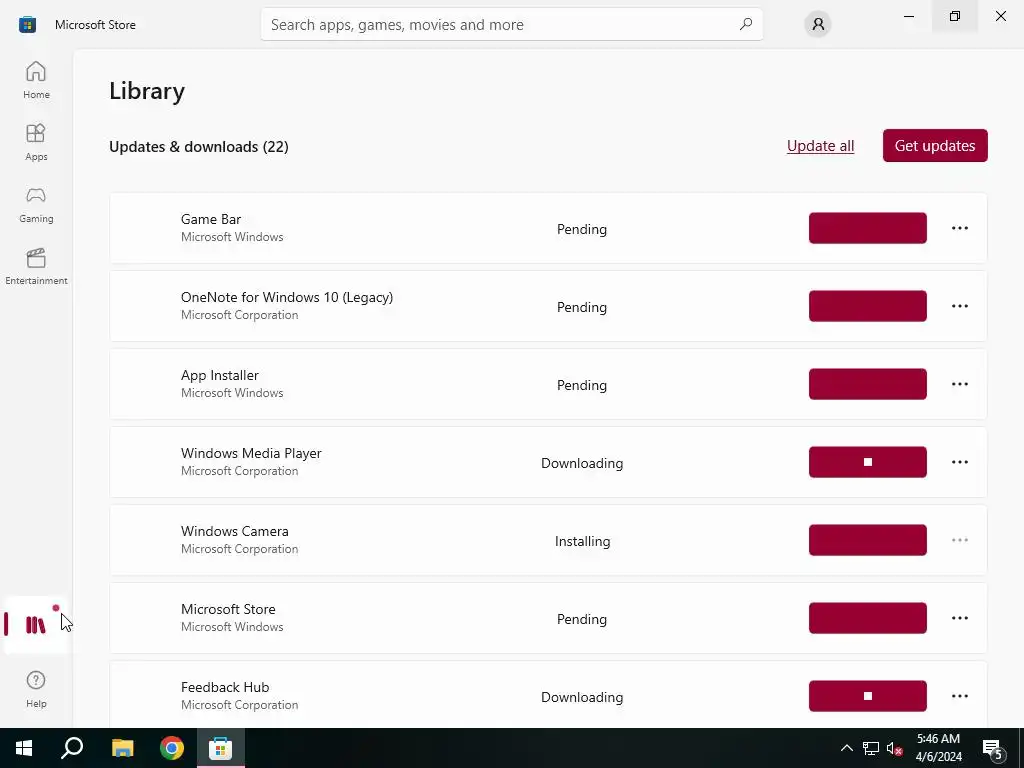Screen dimensions: 1024x768
Task: Open the Home section in sidebar
Action: pos(36,80)
